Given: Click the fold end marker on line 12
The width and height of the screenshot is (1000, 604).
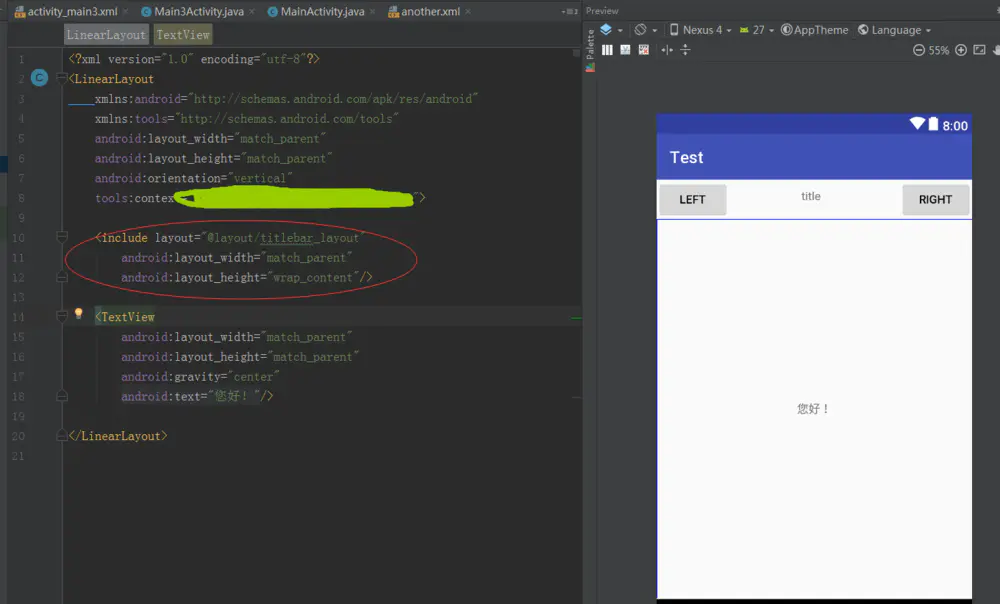Looking at the screenshot, I should pos(62,277).
